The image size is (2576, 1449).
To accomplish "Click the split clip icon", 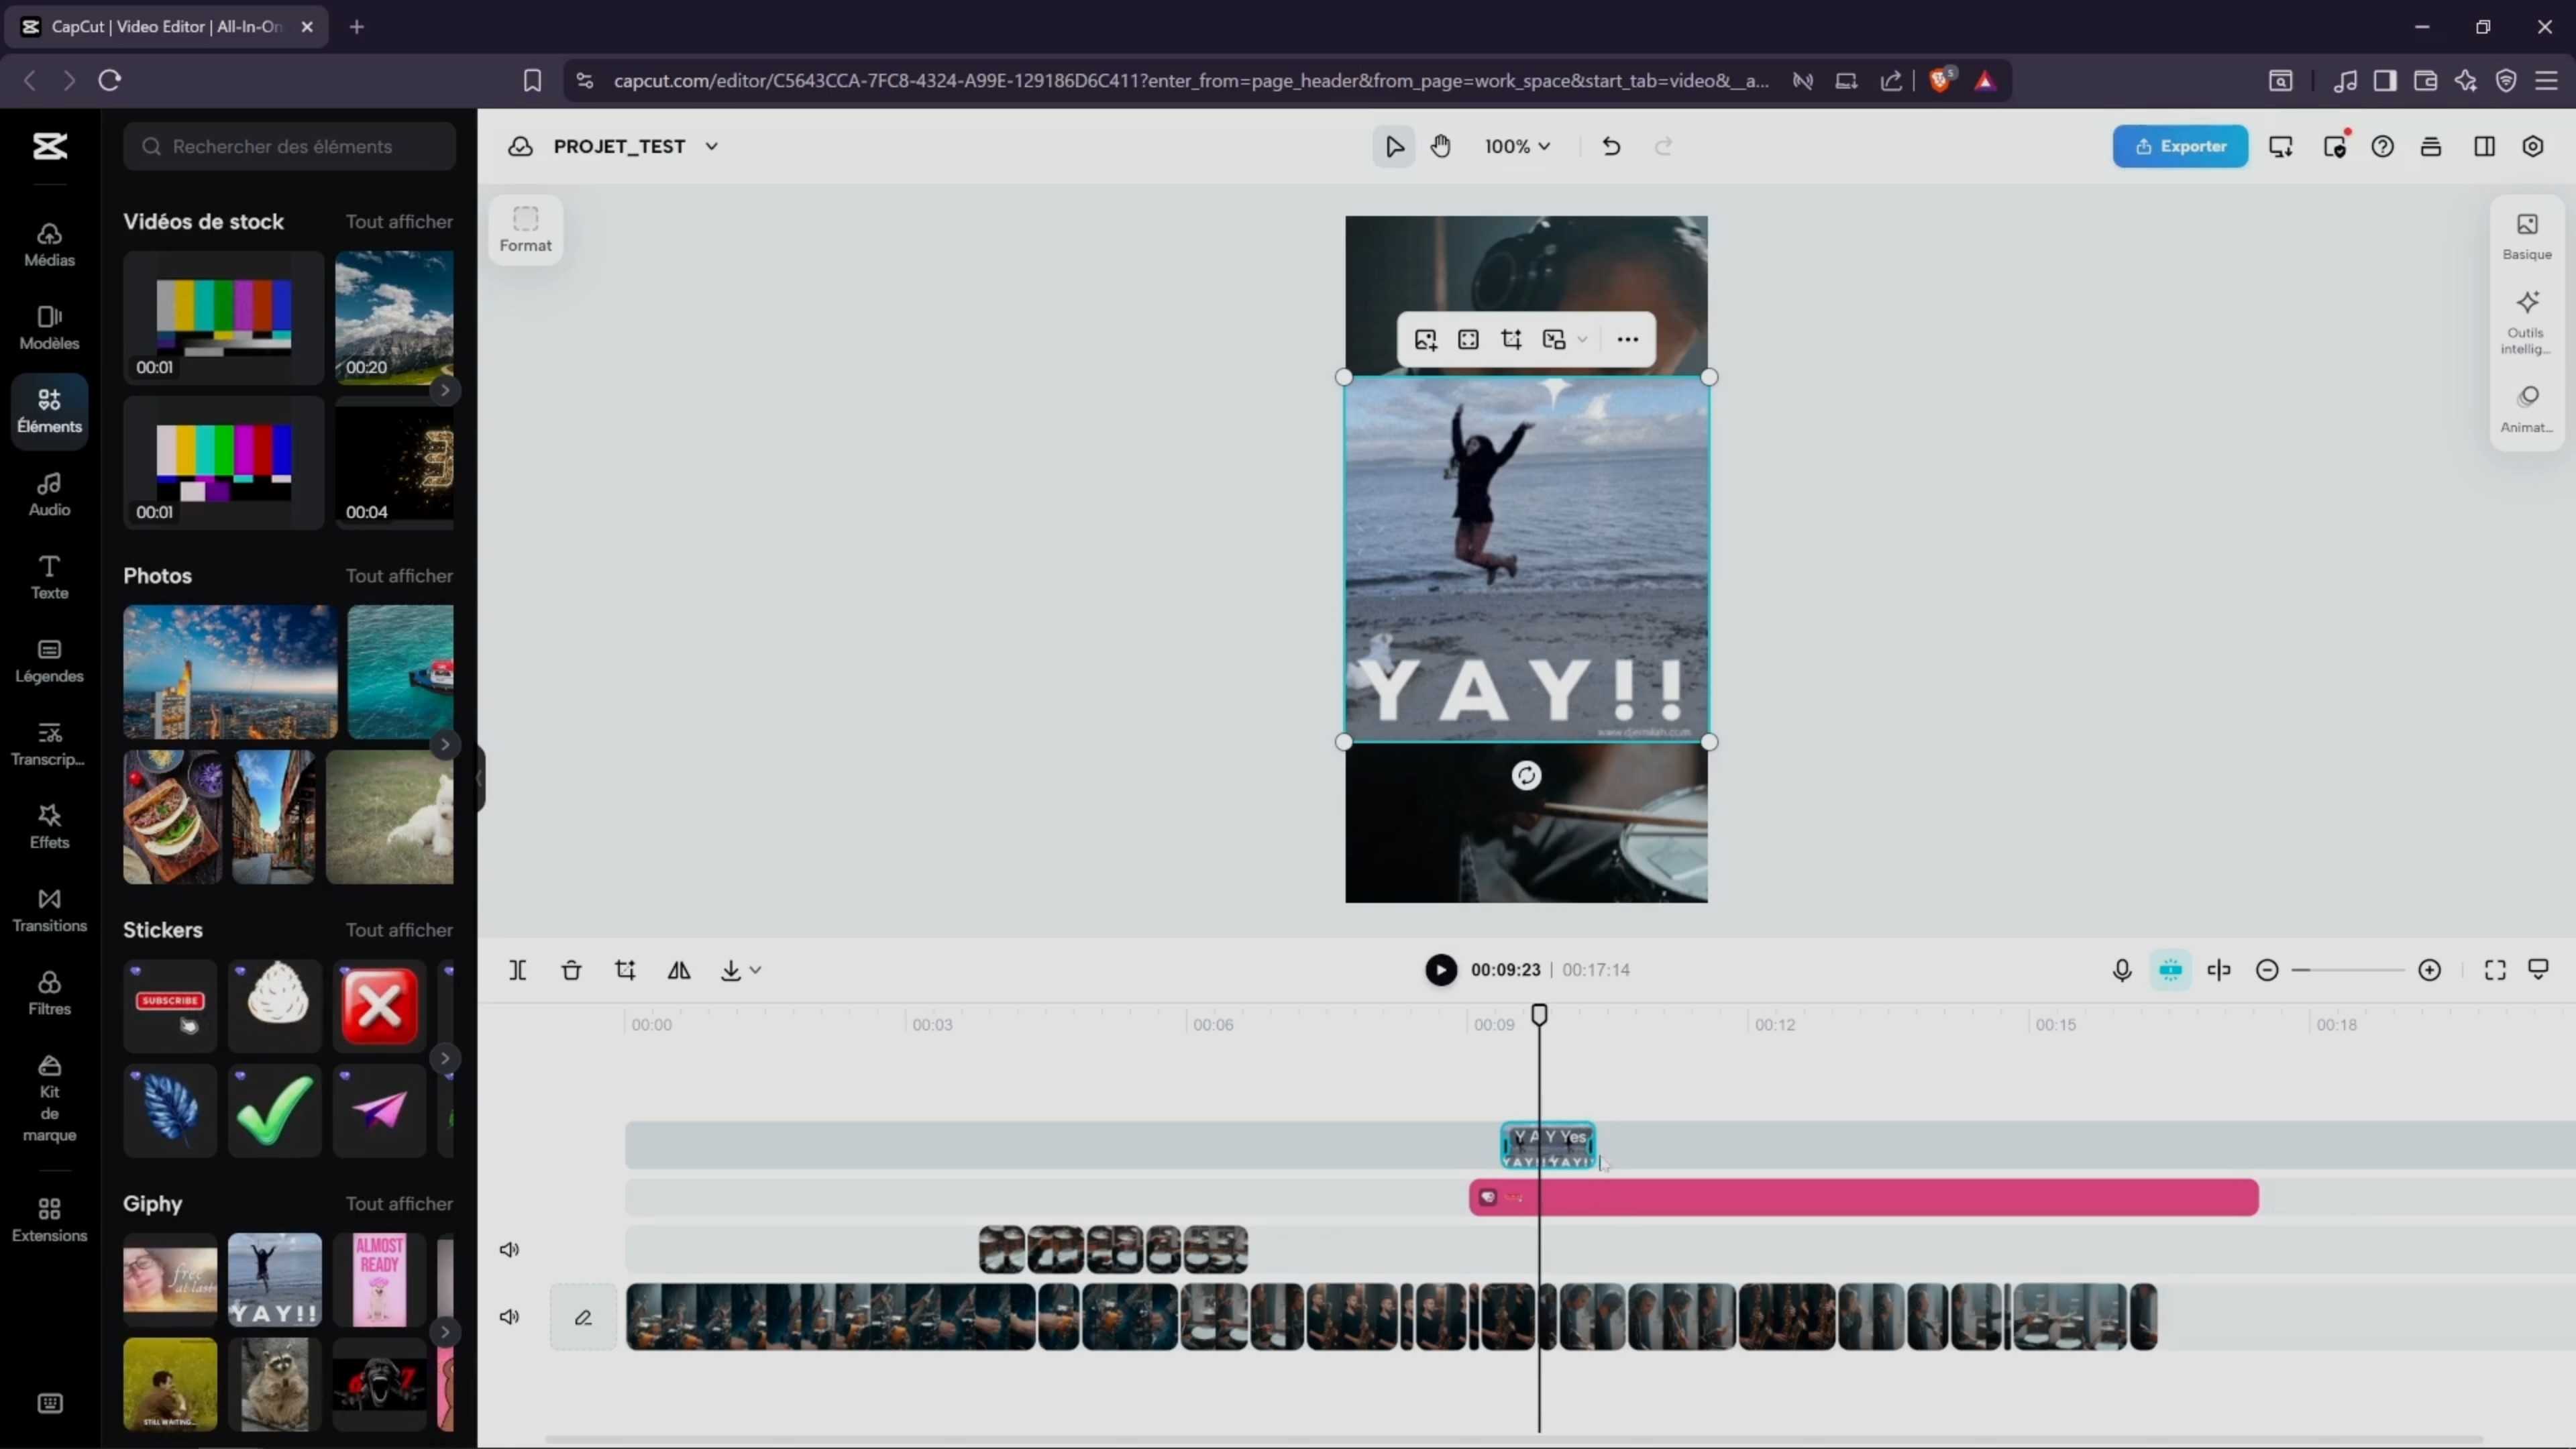I will point(517,970).
